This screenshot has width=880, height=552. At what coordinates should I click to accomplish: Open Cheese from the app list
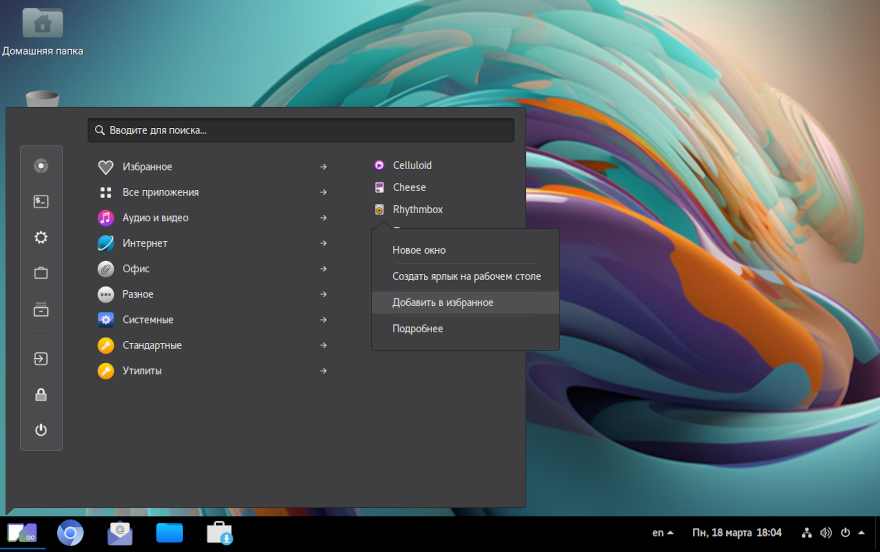[x=408, y=188]
